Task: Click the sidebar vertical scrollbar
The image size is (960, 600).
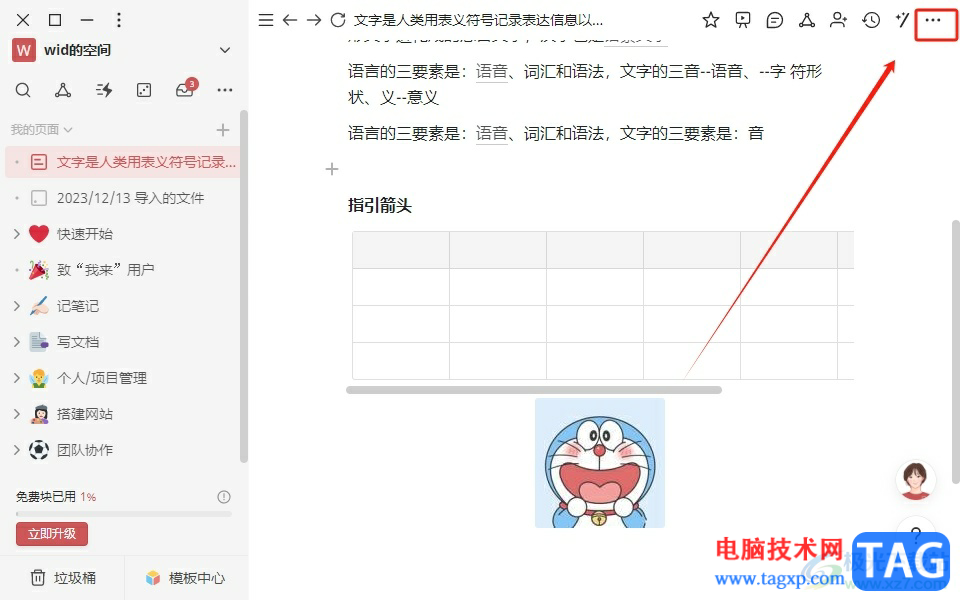Action: (x=244, y=287)
